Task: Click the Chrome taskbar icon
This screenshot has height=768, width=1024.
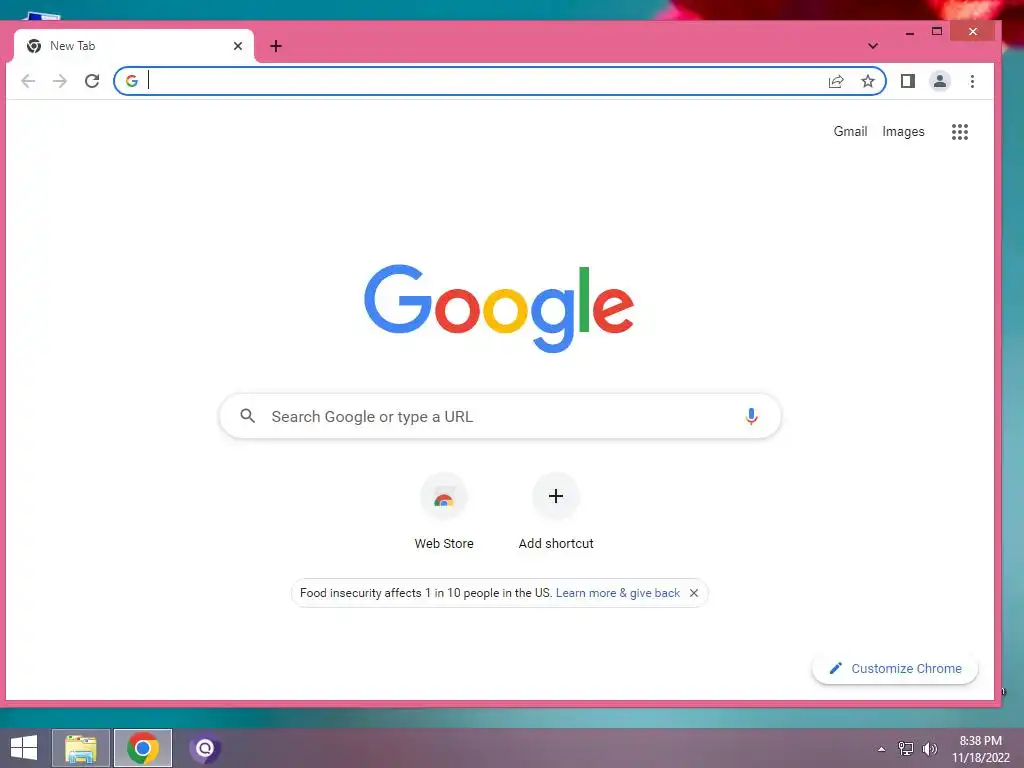Action: click(143, 748)
